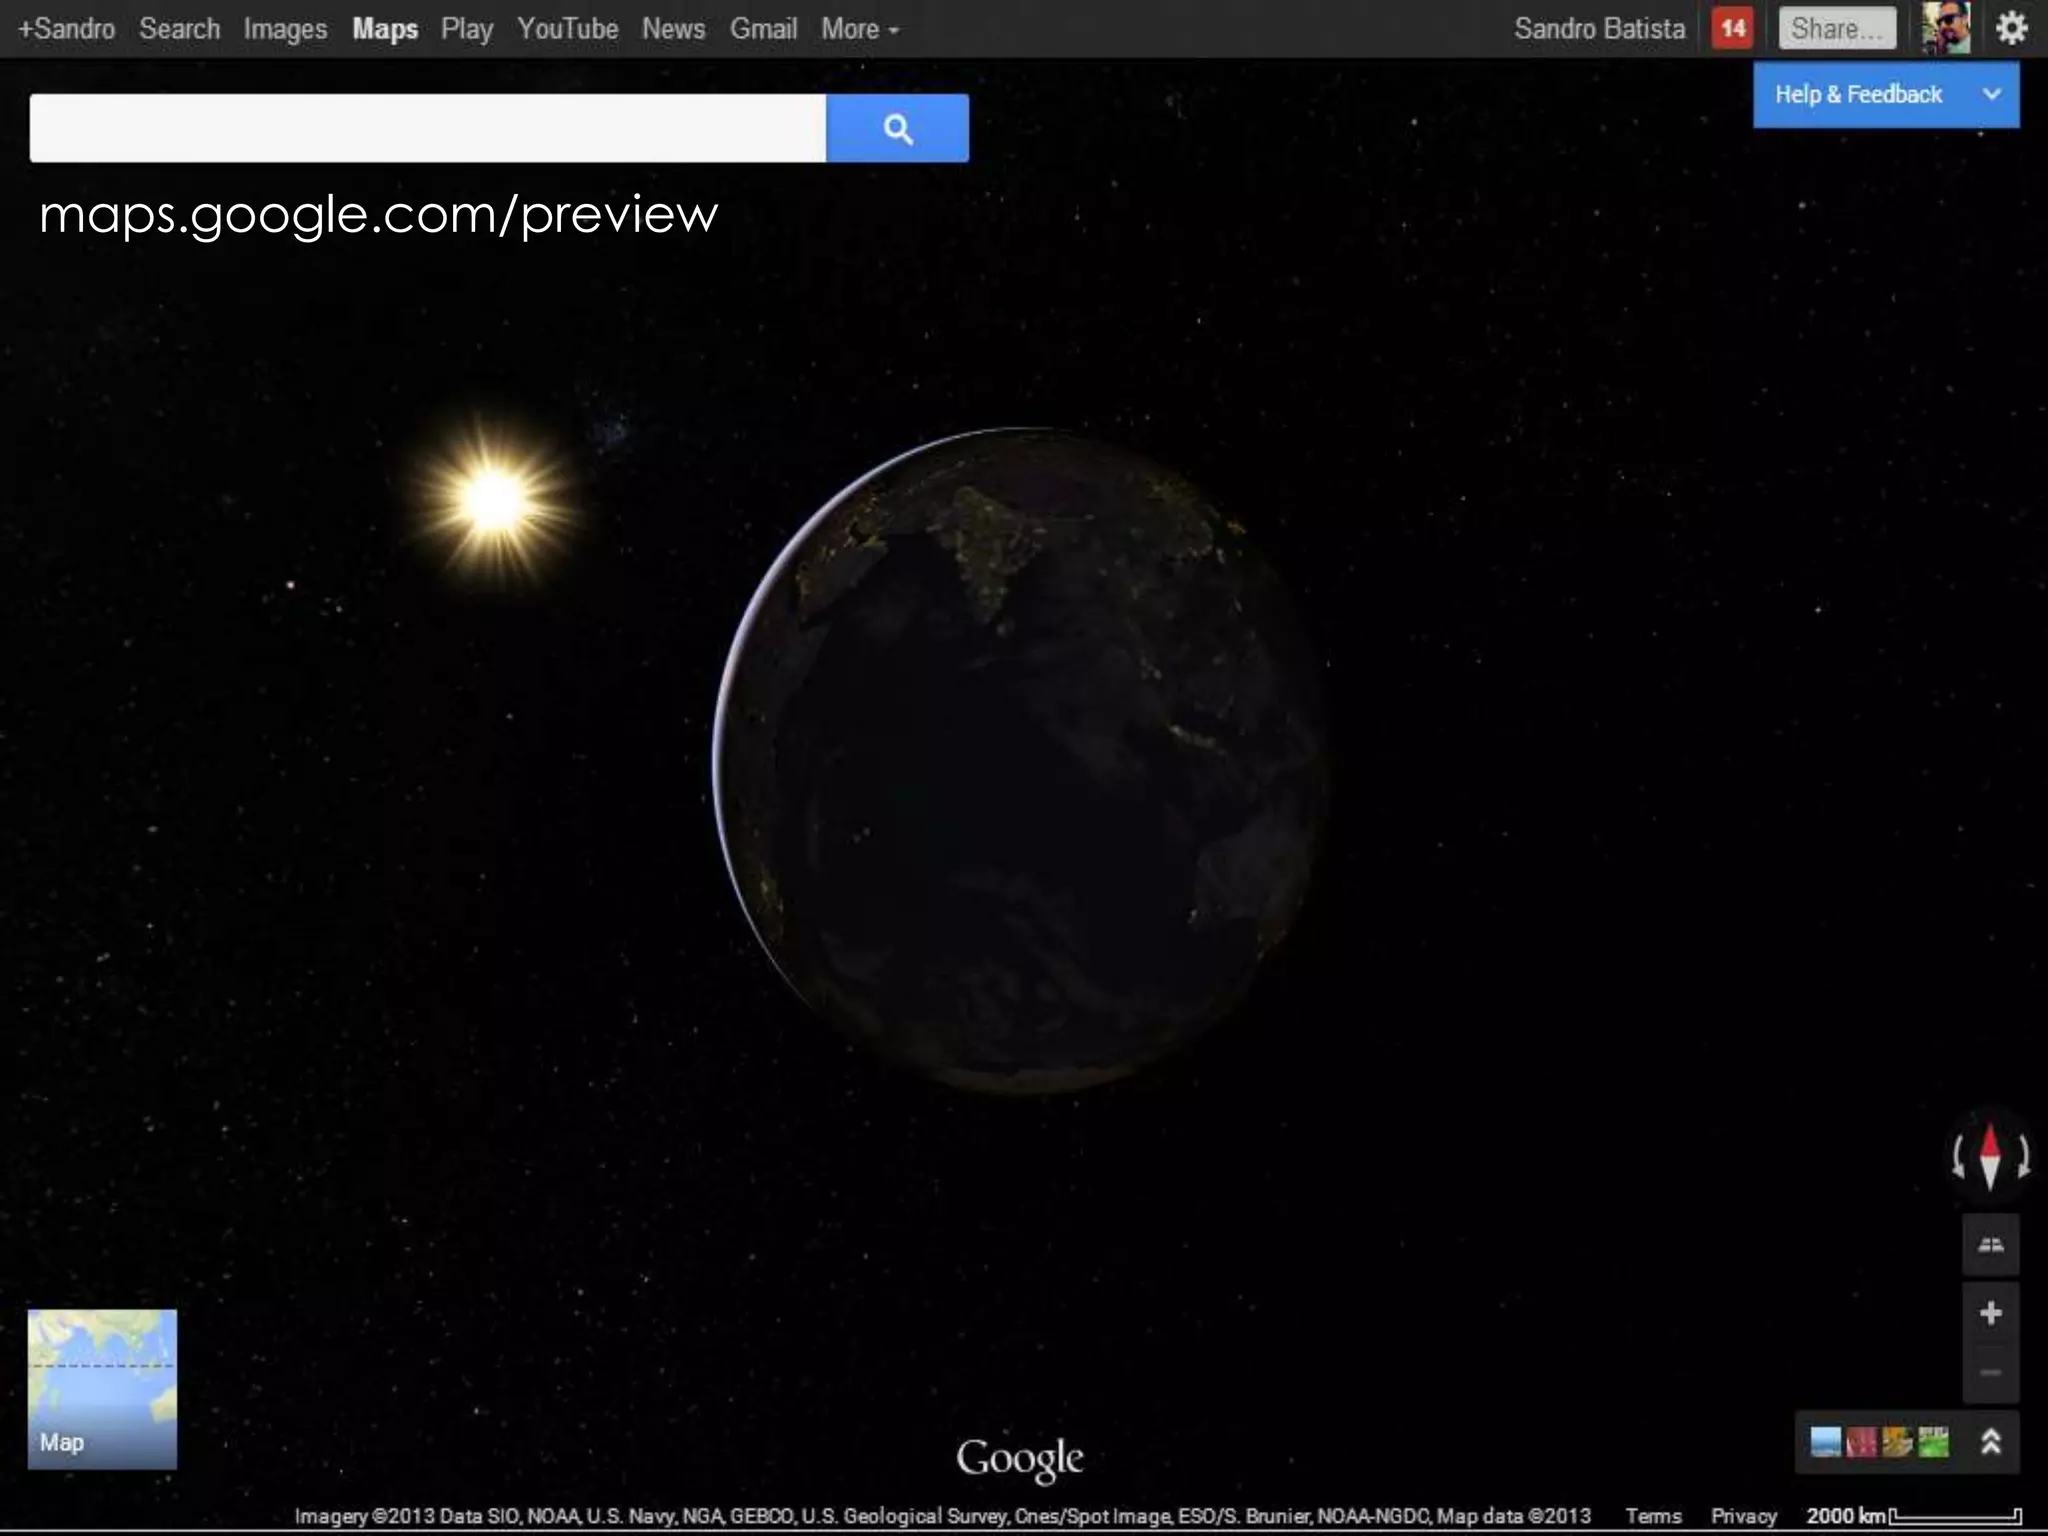The width and height of the screenshot is (2048, 1536).
Task: Open the blue sky photo thumbnail
Action: pyautogui.click(x=1825, y=1442)
